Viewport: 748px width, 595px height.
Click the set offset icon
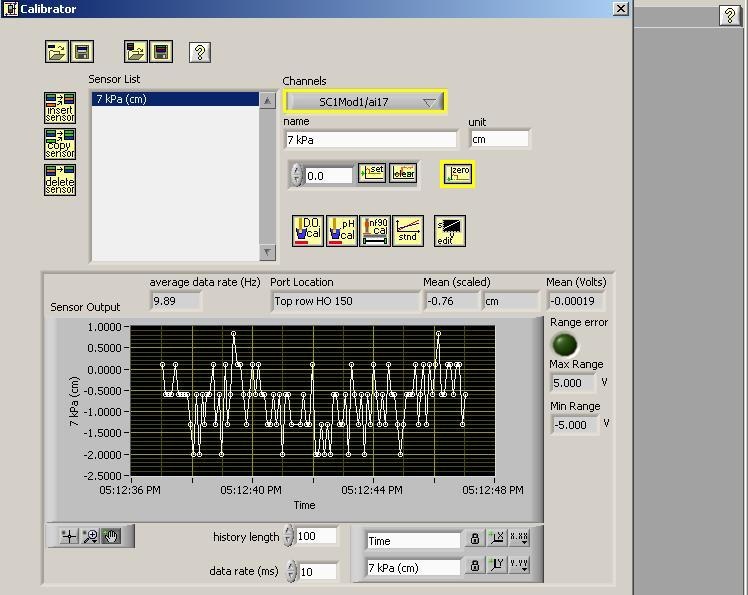tap(372, 173)
